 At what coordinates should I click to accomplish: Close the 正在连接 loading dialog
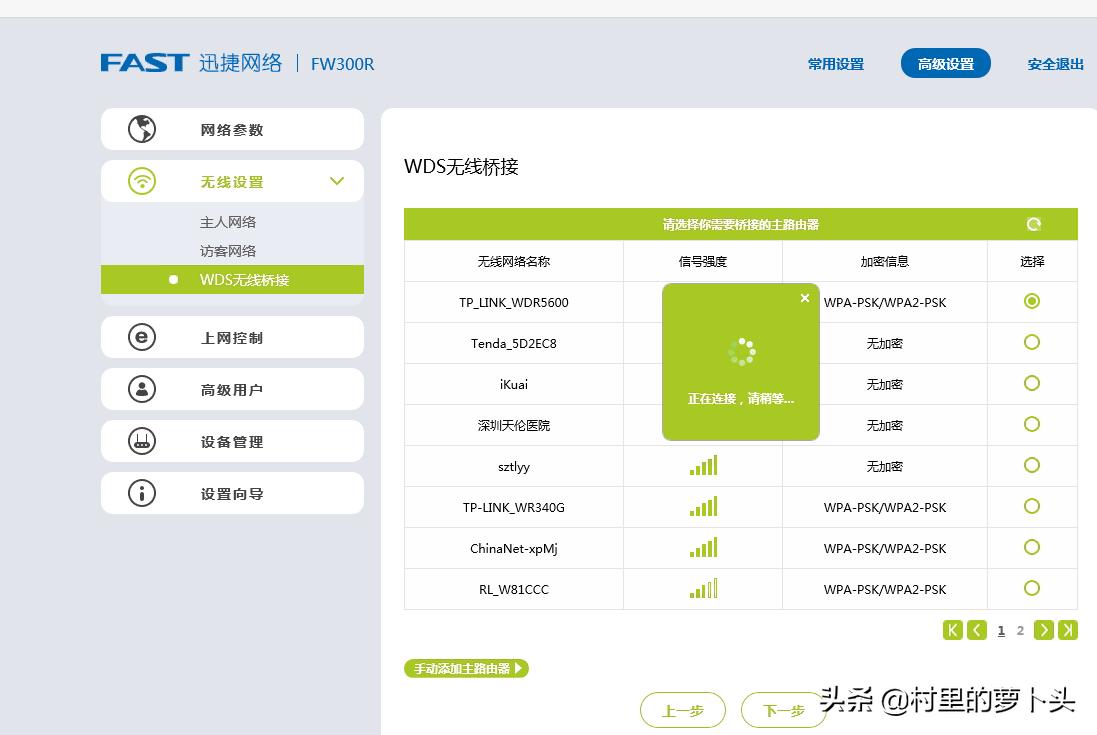click(805, 297)
